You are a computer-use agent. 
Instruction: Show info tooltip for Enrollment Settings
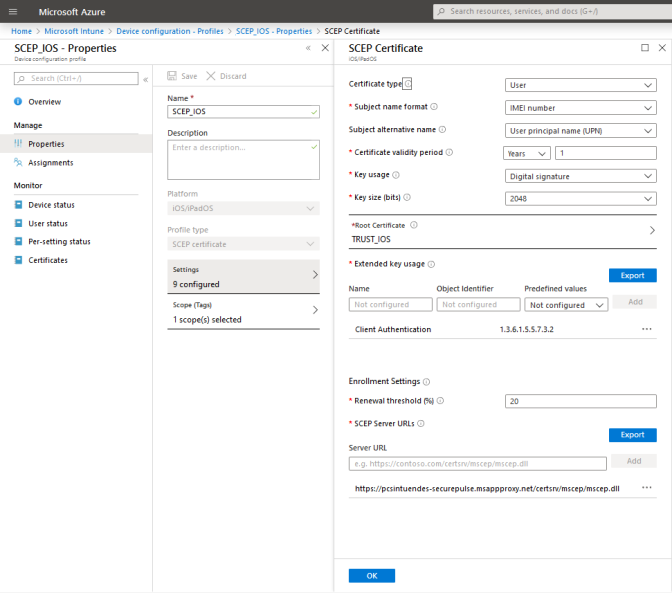426,382
